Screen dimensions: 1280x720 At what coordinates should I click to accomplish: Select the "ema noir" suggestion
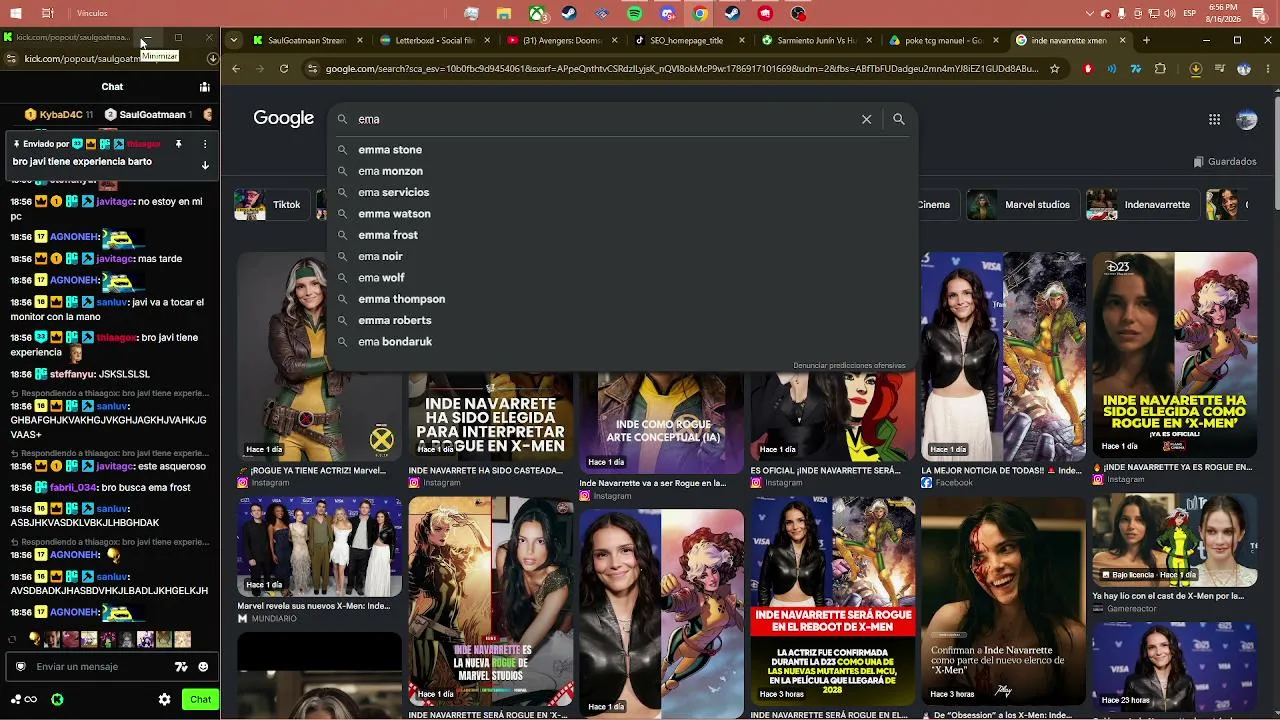(x=622, y=256)
